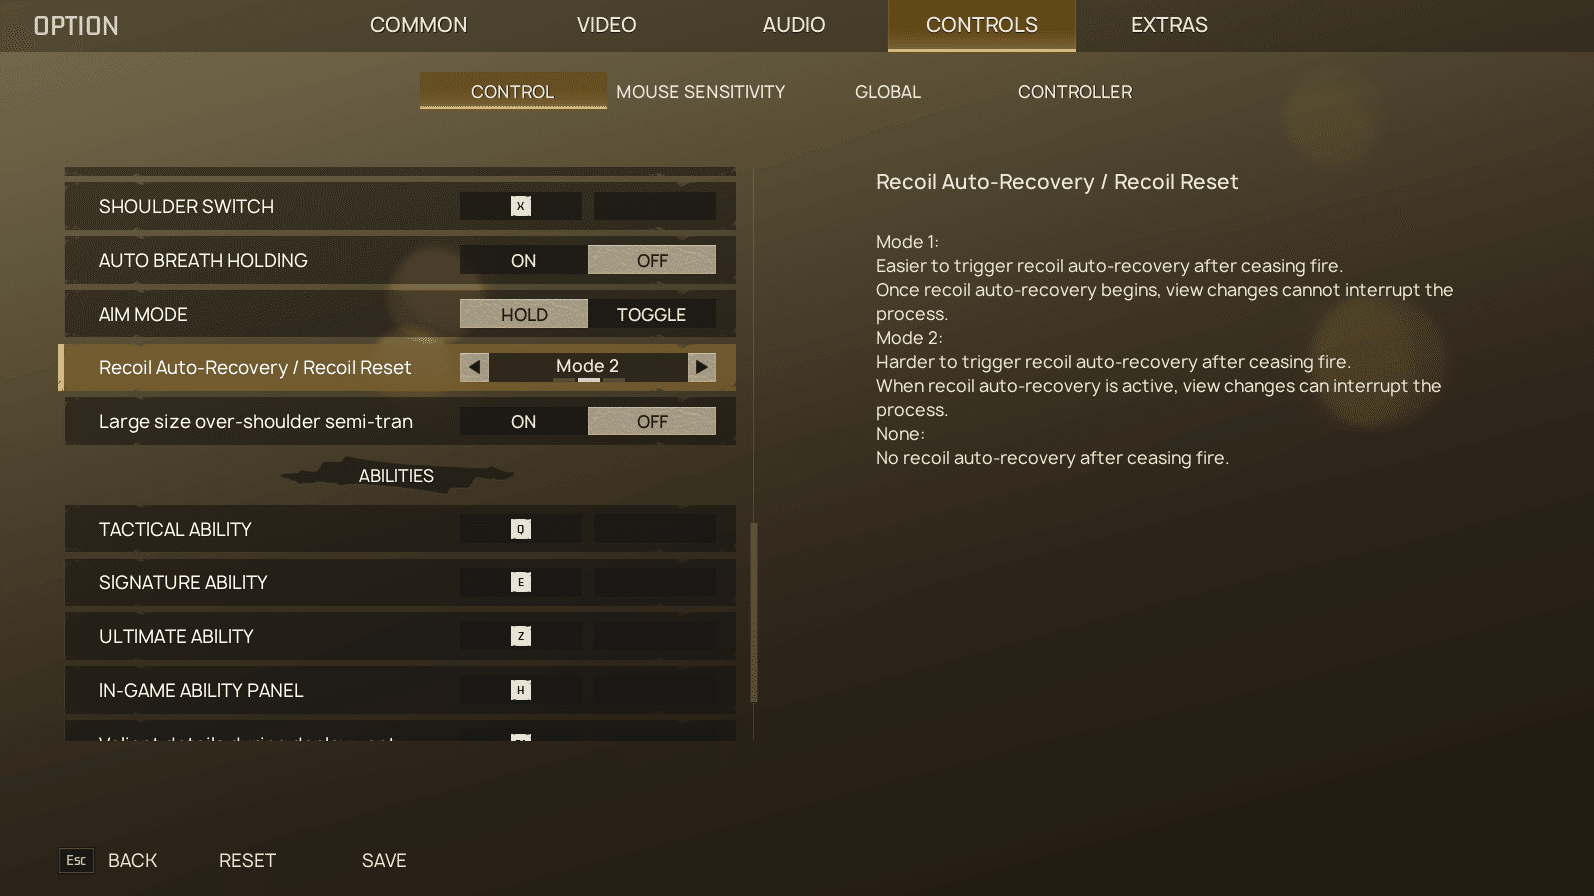This screenshot has height=896, width=1594.
Task: Open the COMMON options tab
Action: click(x=418, y=25)
